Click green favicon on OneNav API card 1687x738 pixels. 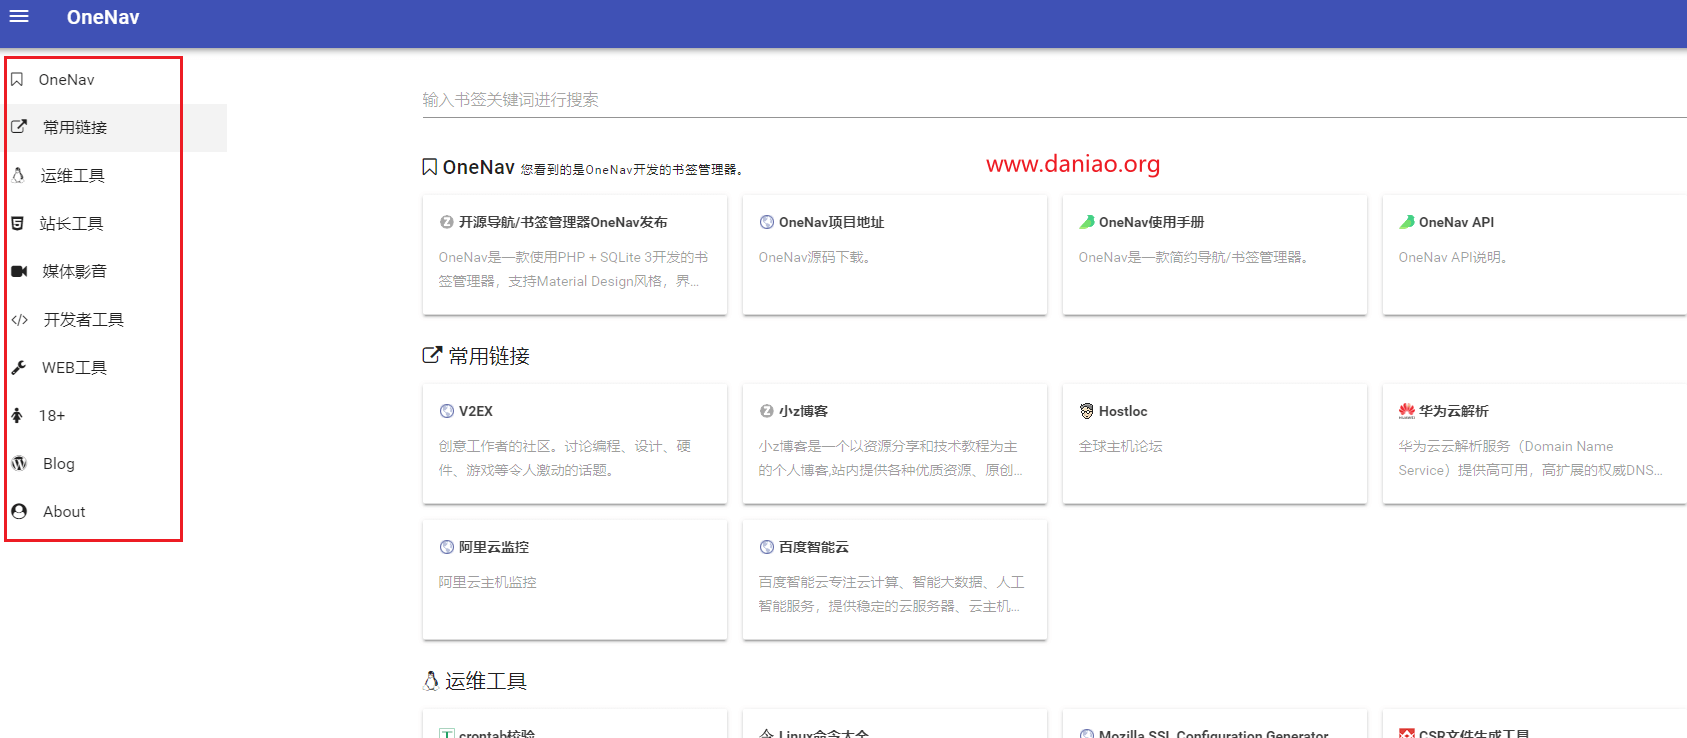(1407, 222)
